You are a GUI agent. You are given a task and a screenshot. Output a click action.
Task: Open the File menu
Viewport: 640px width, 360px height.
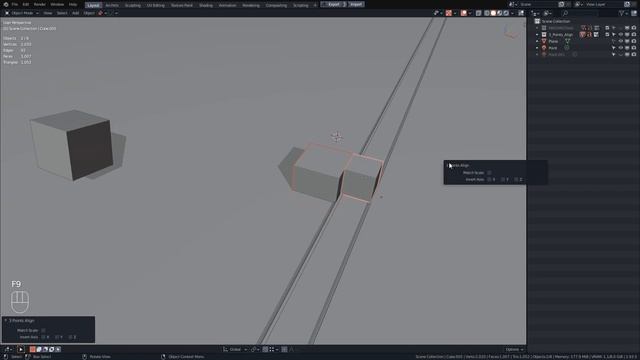point(15,4)
